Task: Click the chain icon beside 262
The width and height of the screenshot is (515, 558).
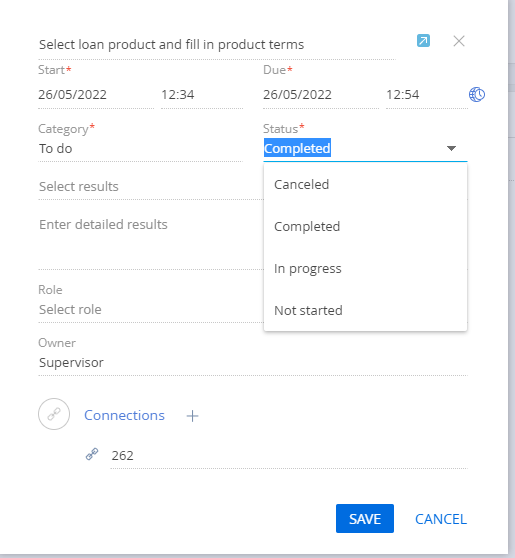Action: tap(92, 454)
